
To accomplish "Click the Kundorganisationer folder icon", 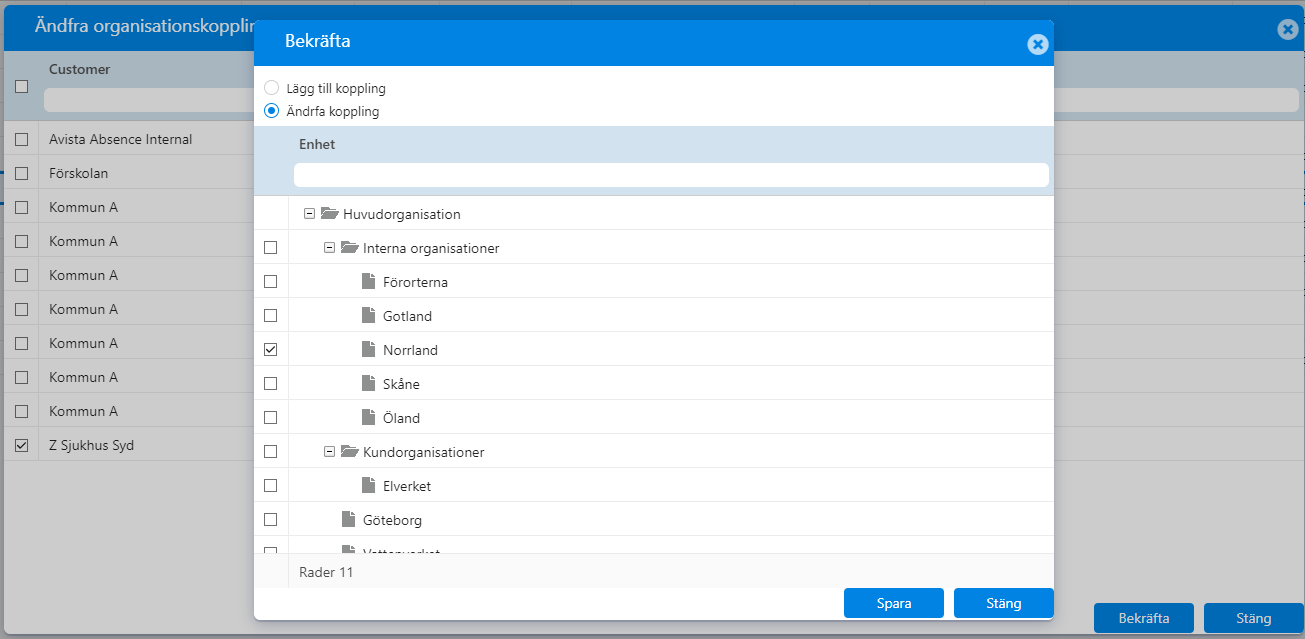I will pyautogui.click(x=349, y=452).
